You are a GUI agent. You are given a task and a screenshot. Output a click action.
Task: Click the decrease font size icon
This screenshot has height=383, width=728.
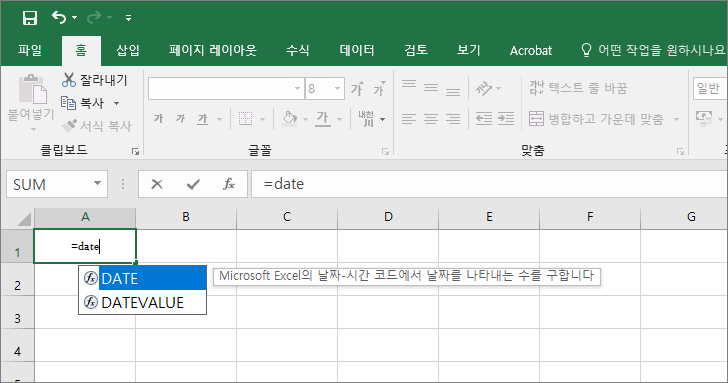click(379, 88)
